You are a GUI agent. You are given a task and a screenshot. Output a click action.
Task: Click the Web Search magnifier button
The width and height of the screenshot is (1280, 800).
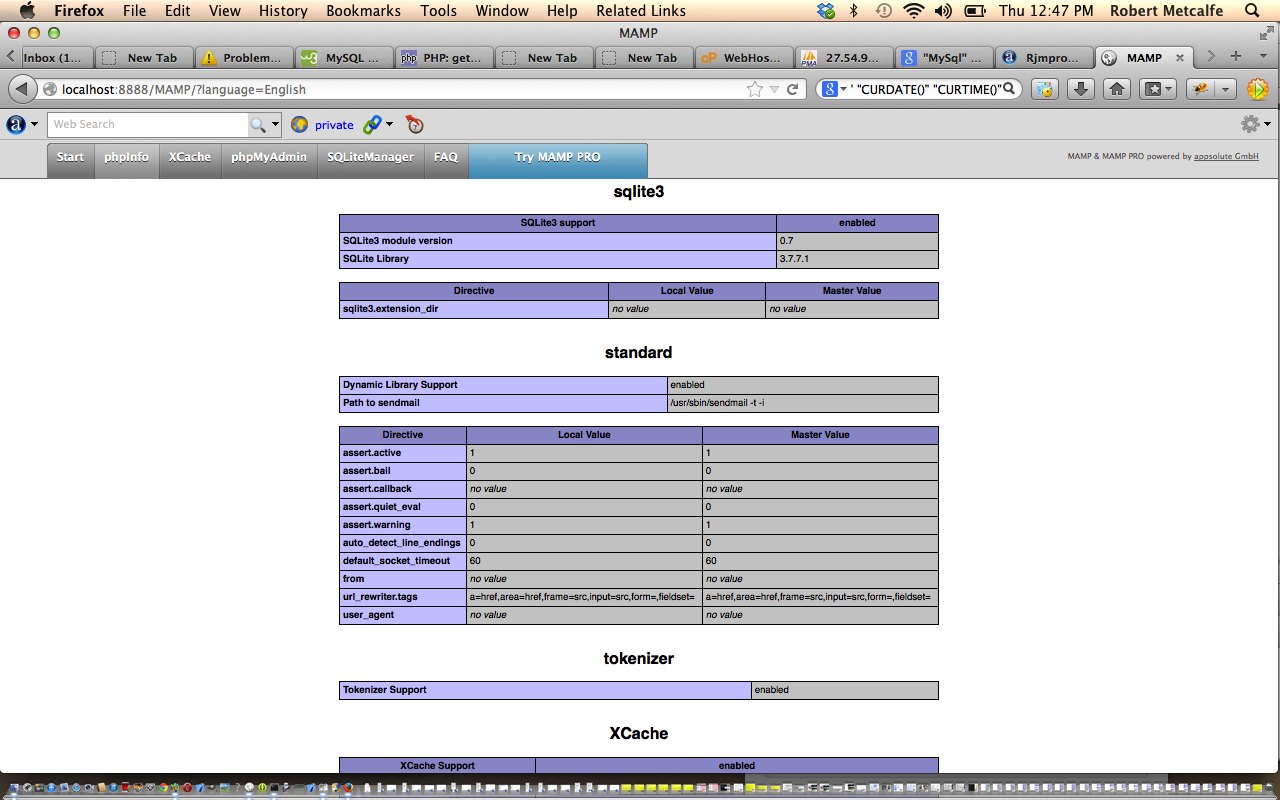coord(258,124)
